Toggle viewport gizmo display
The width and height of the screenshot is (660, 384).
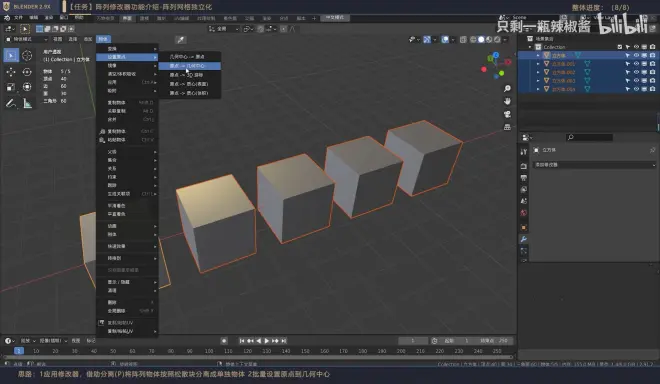click(x=427, y=40)
